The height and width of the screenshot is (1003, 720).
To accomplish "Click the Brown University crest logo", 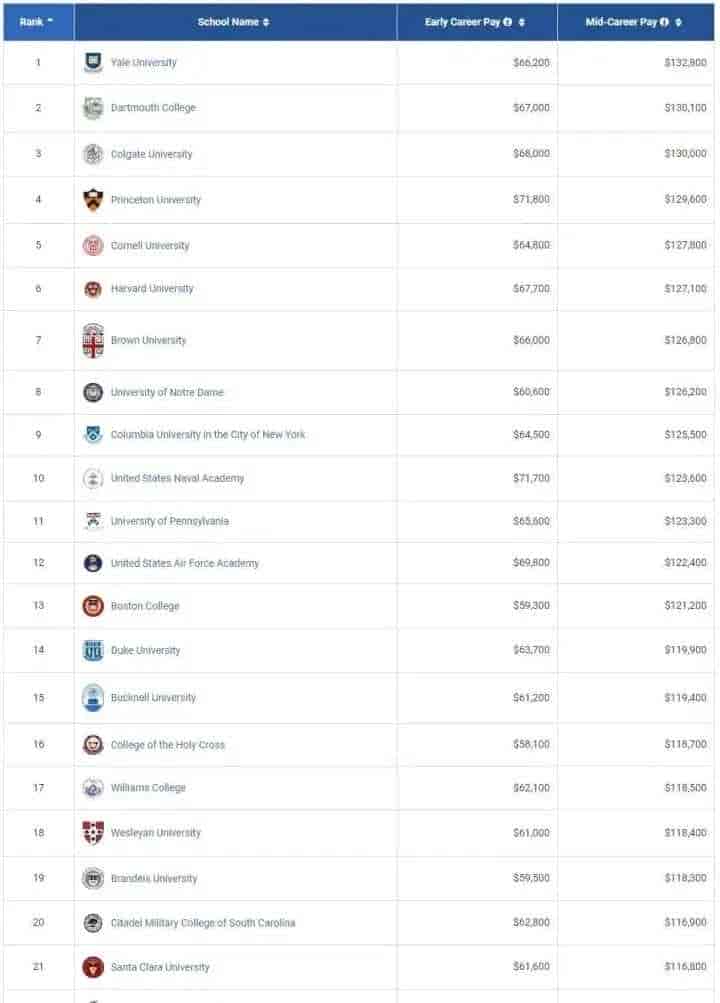I will pos(93,340).
